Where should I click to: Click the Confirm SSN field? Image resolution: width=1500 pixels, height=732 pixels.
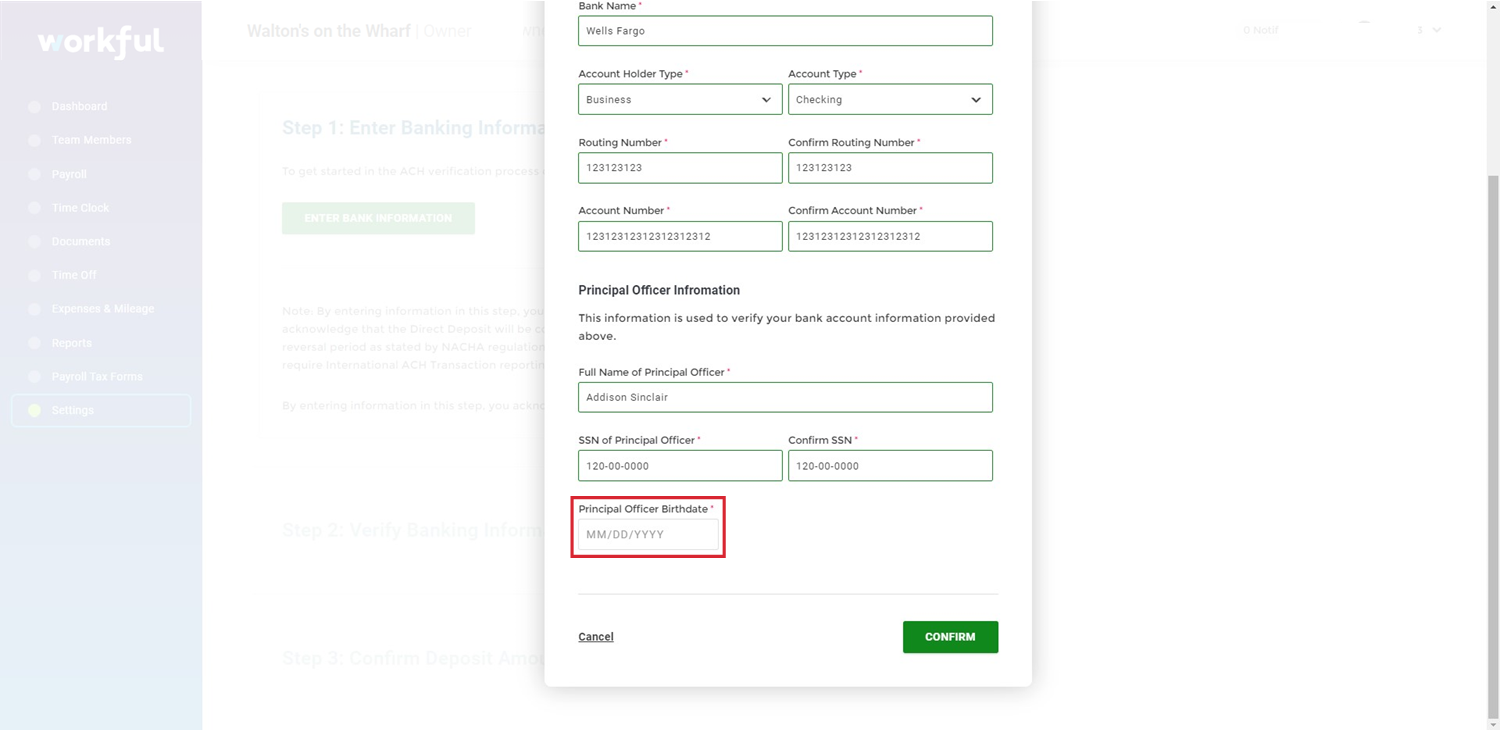click(890, 466)
